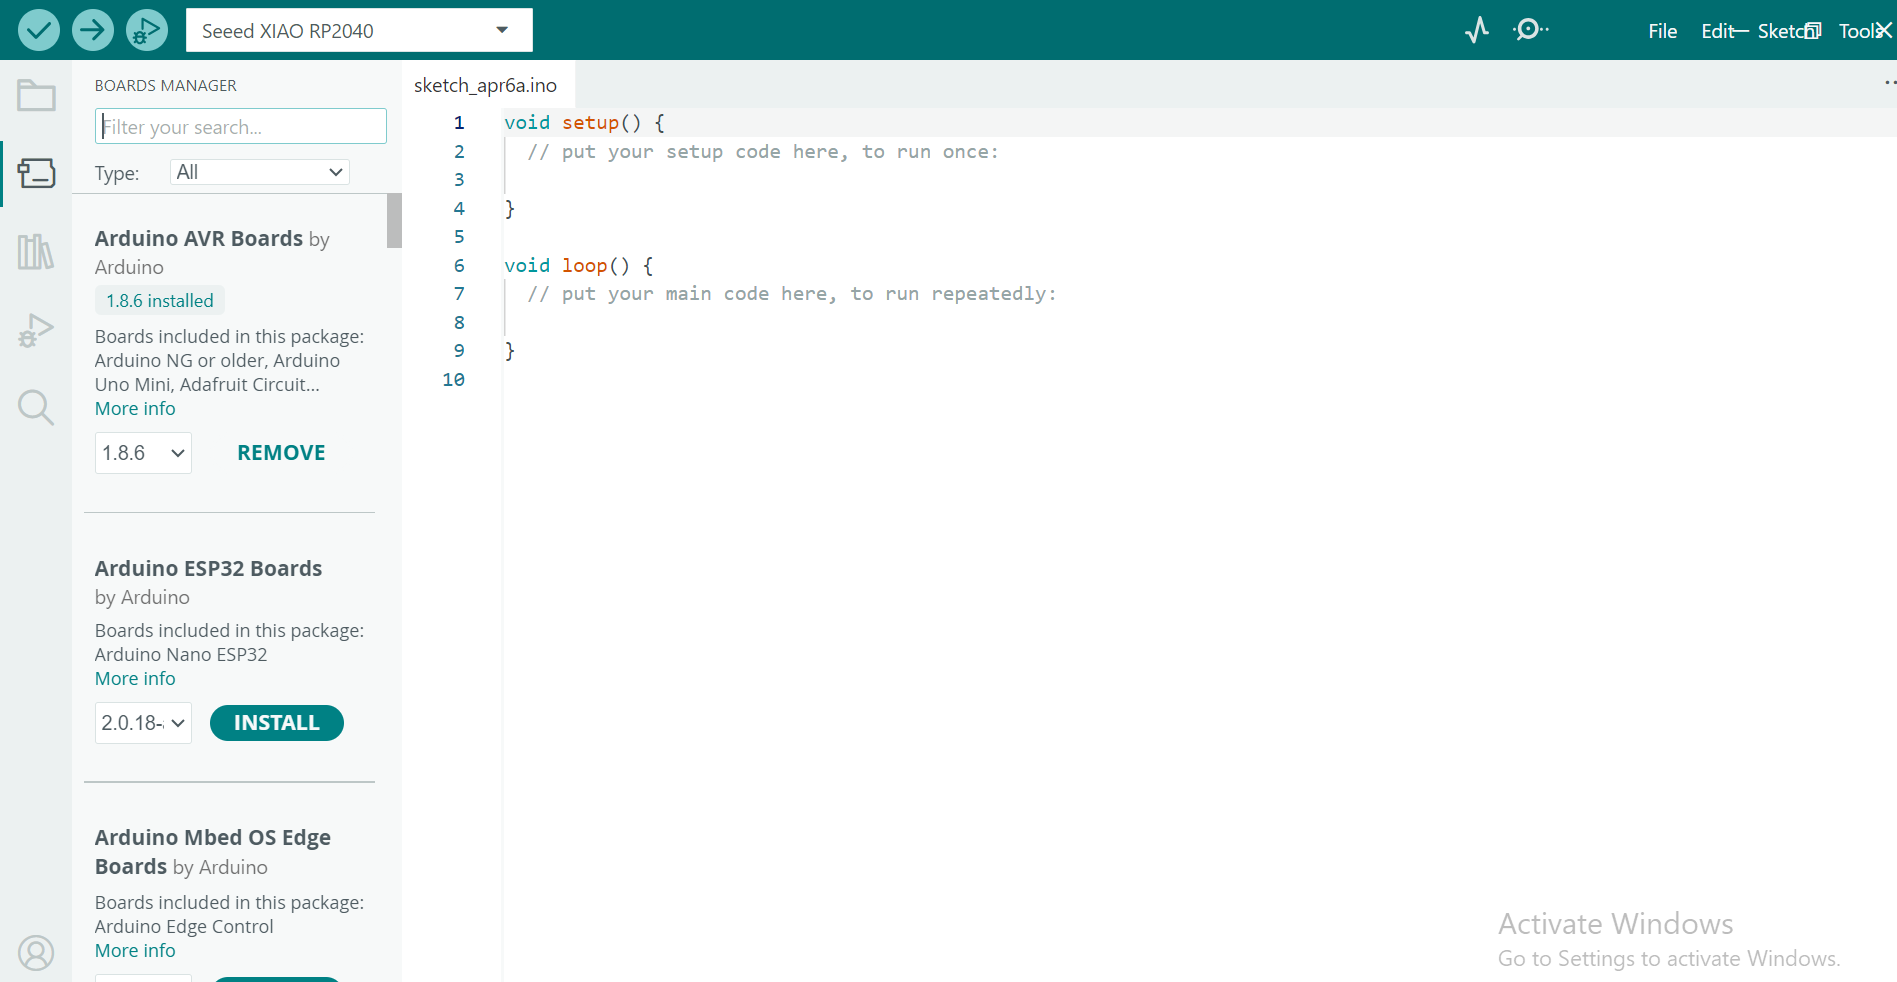Click the Arduino Nano ESP32 board text
The width and height of the screenshot is (1897, 982).
coord(181,655)
